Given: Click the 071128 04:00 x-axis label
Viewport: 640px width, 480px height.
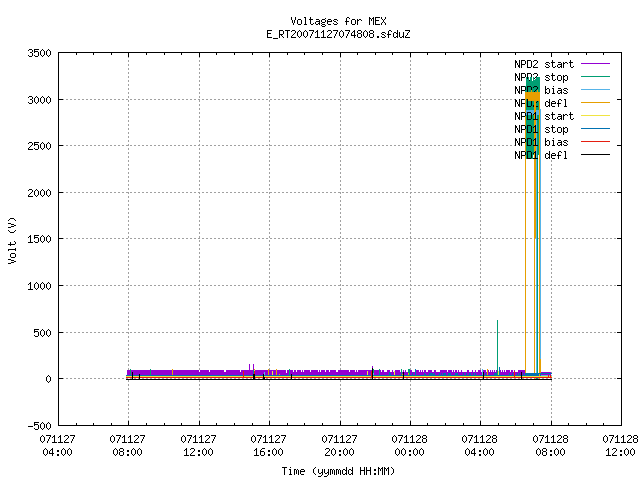Looking at the screenshot, I should (x=480, y=446).
